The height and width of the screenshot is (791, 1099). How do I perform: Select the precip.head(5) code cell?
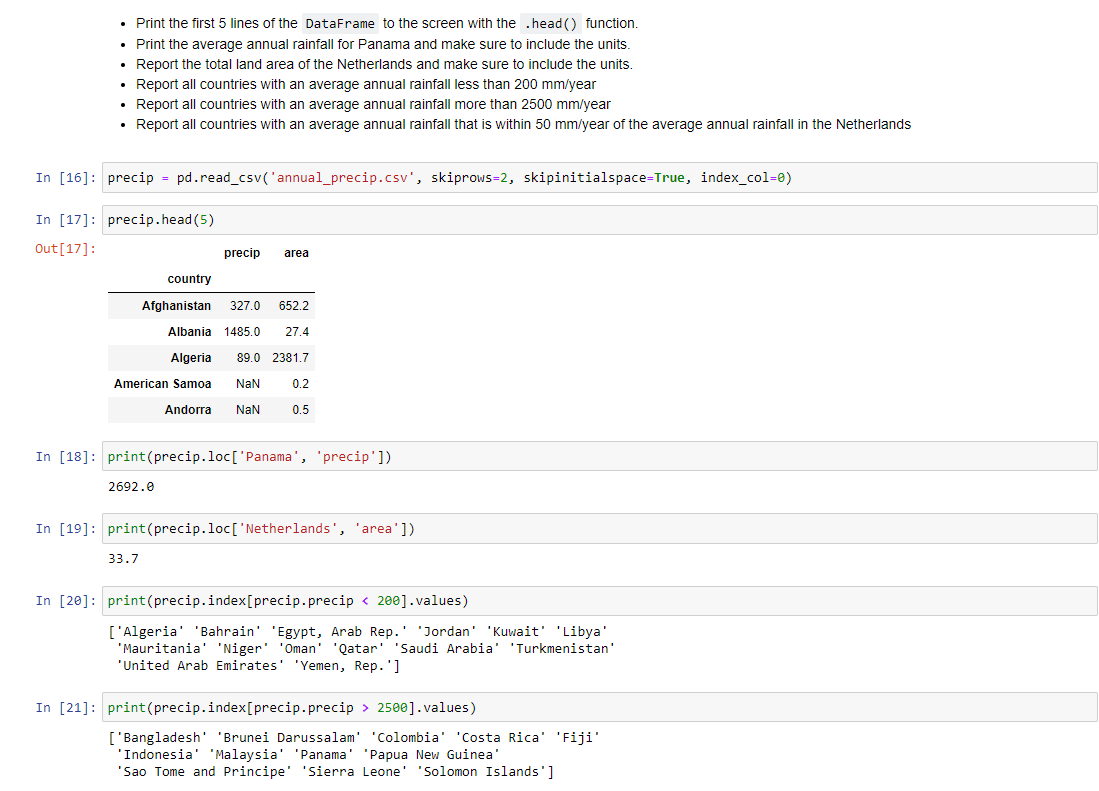[x=599, y=220]
